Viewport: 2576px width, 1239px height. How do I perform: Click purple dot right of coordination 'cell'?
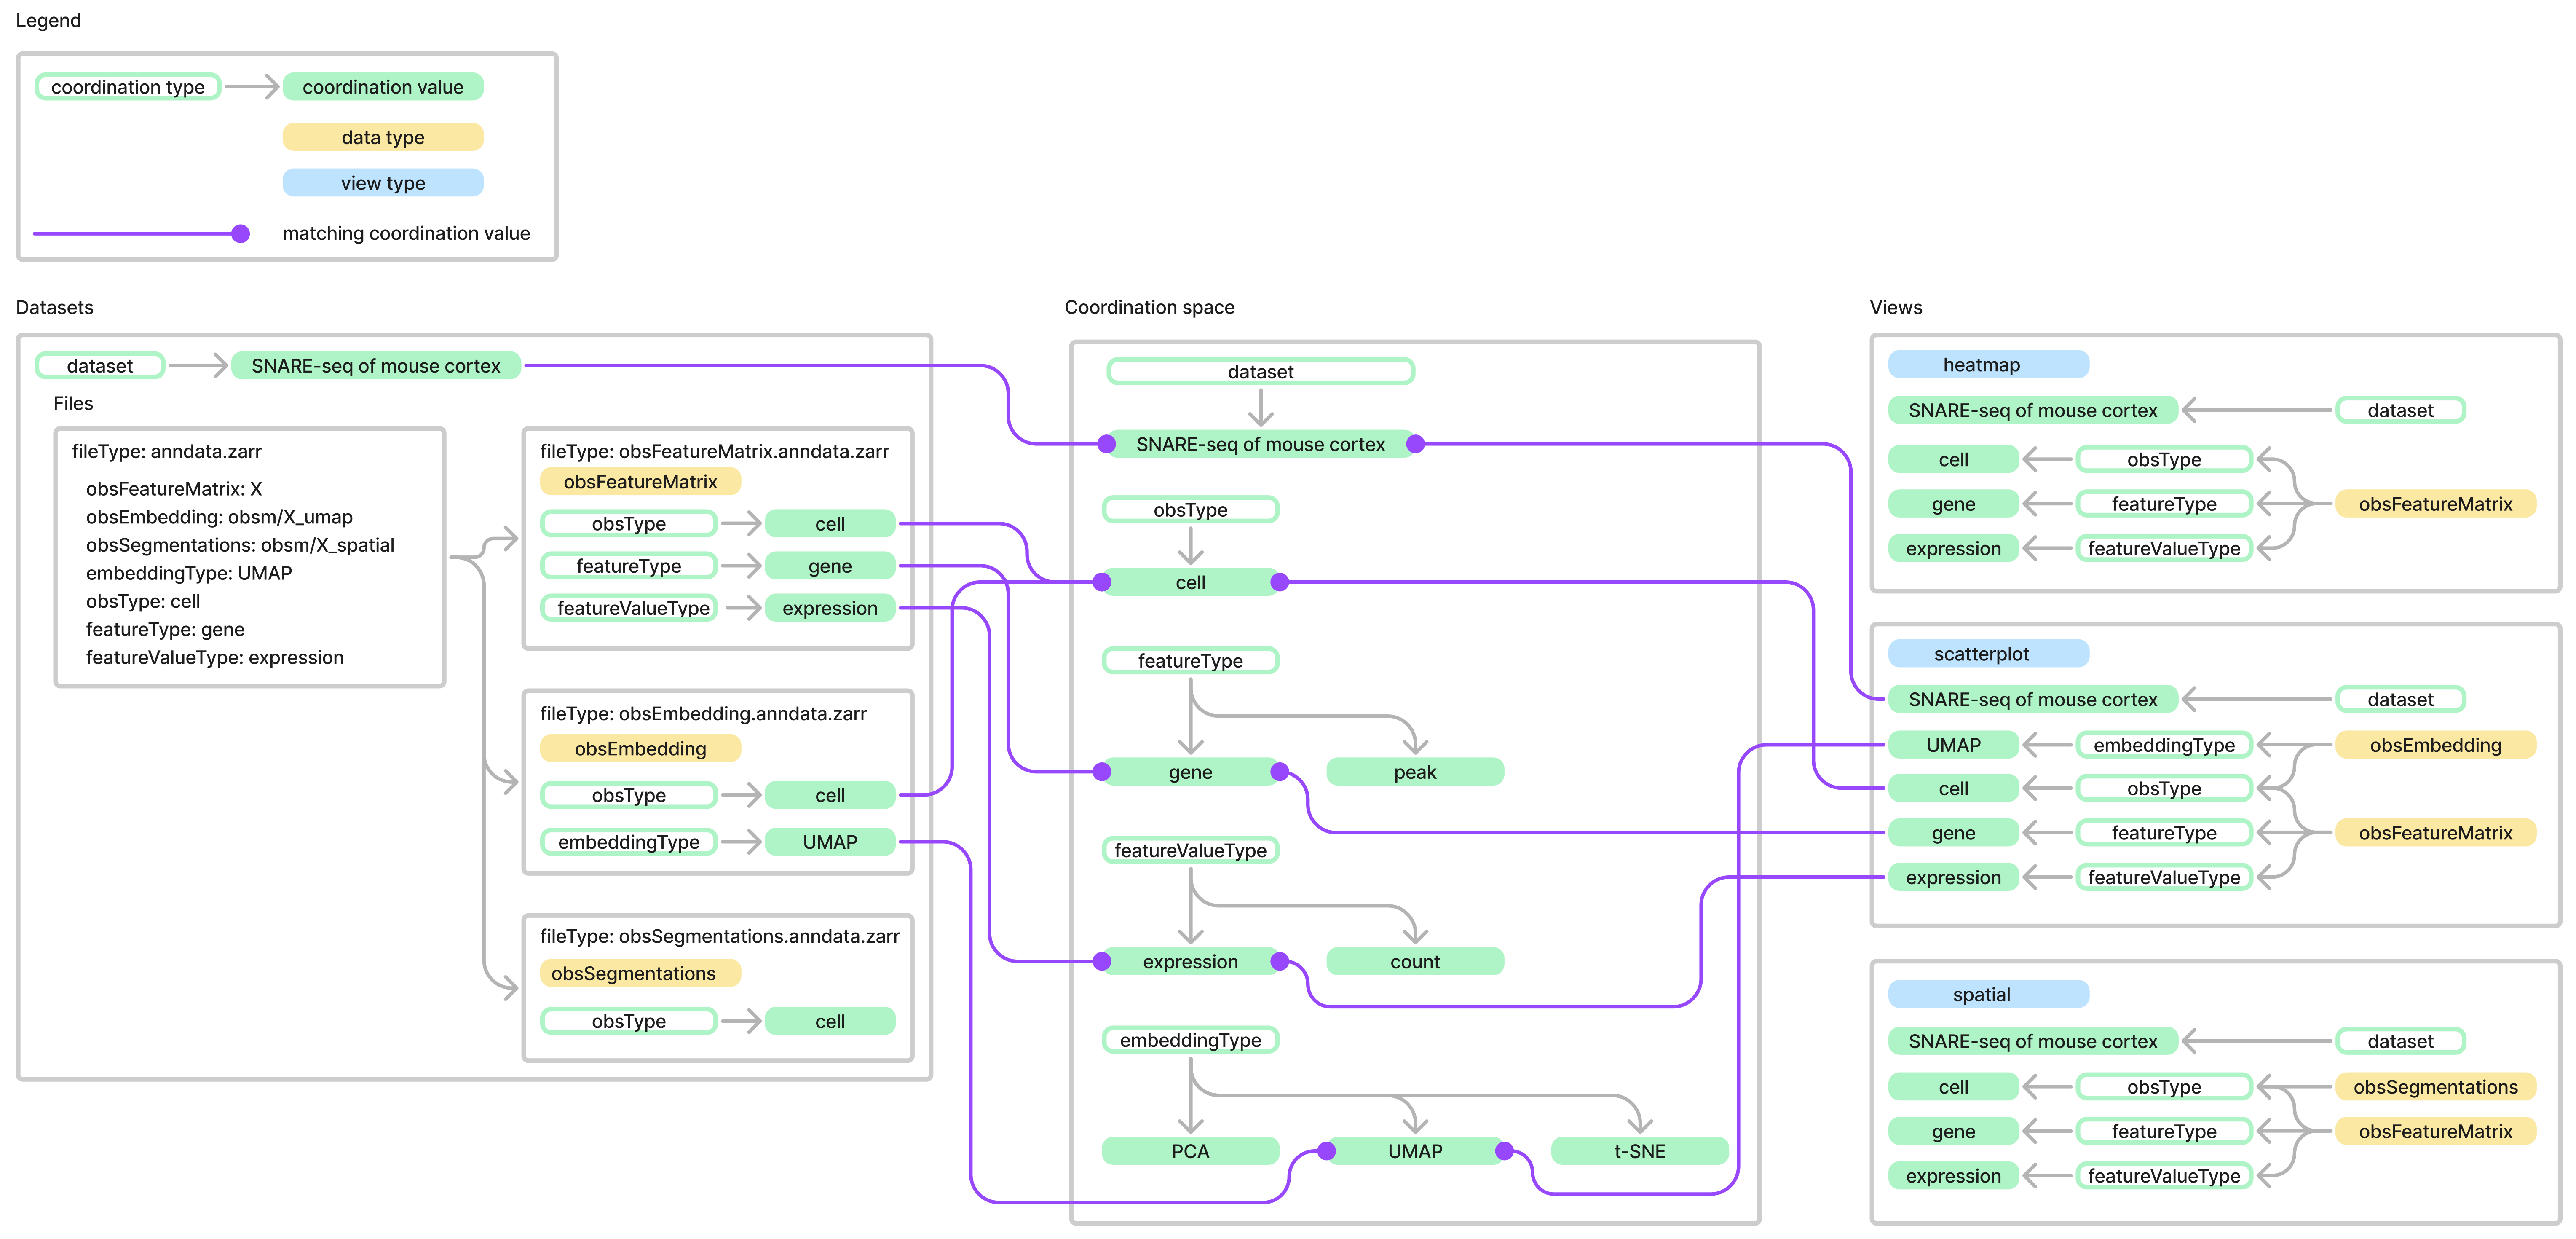point(1279,582)
